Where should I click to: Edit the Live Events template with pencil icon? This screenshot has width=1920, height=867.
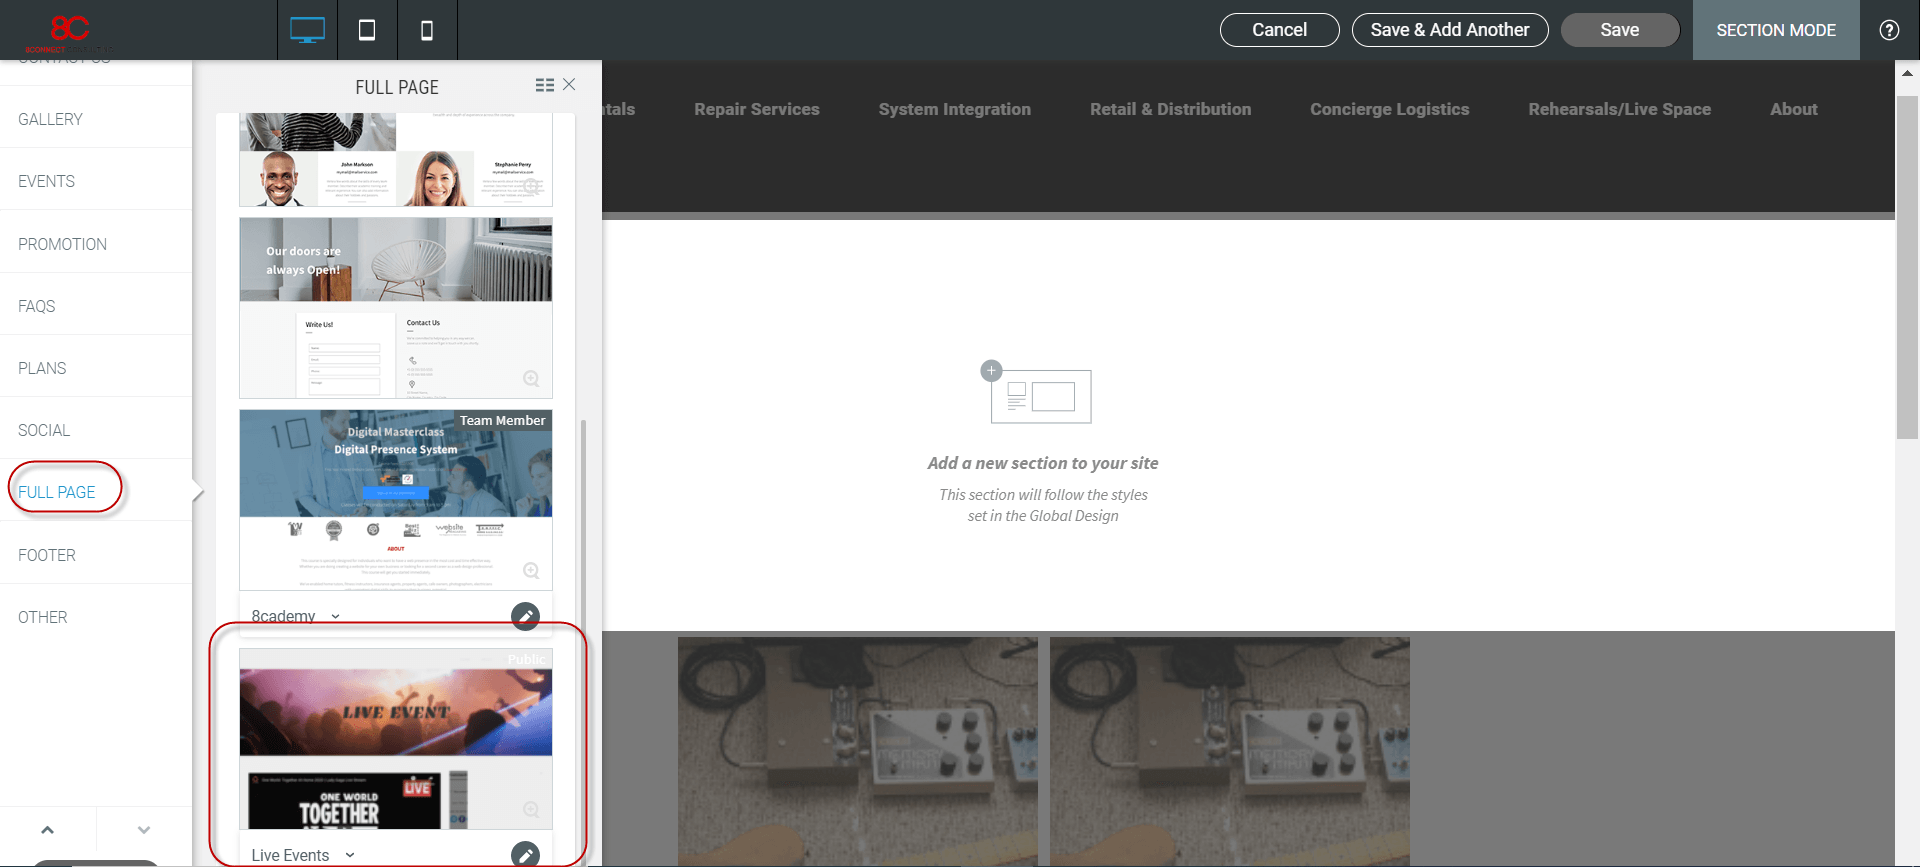[525, 854]
